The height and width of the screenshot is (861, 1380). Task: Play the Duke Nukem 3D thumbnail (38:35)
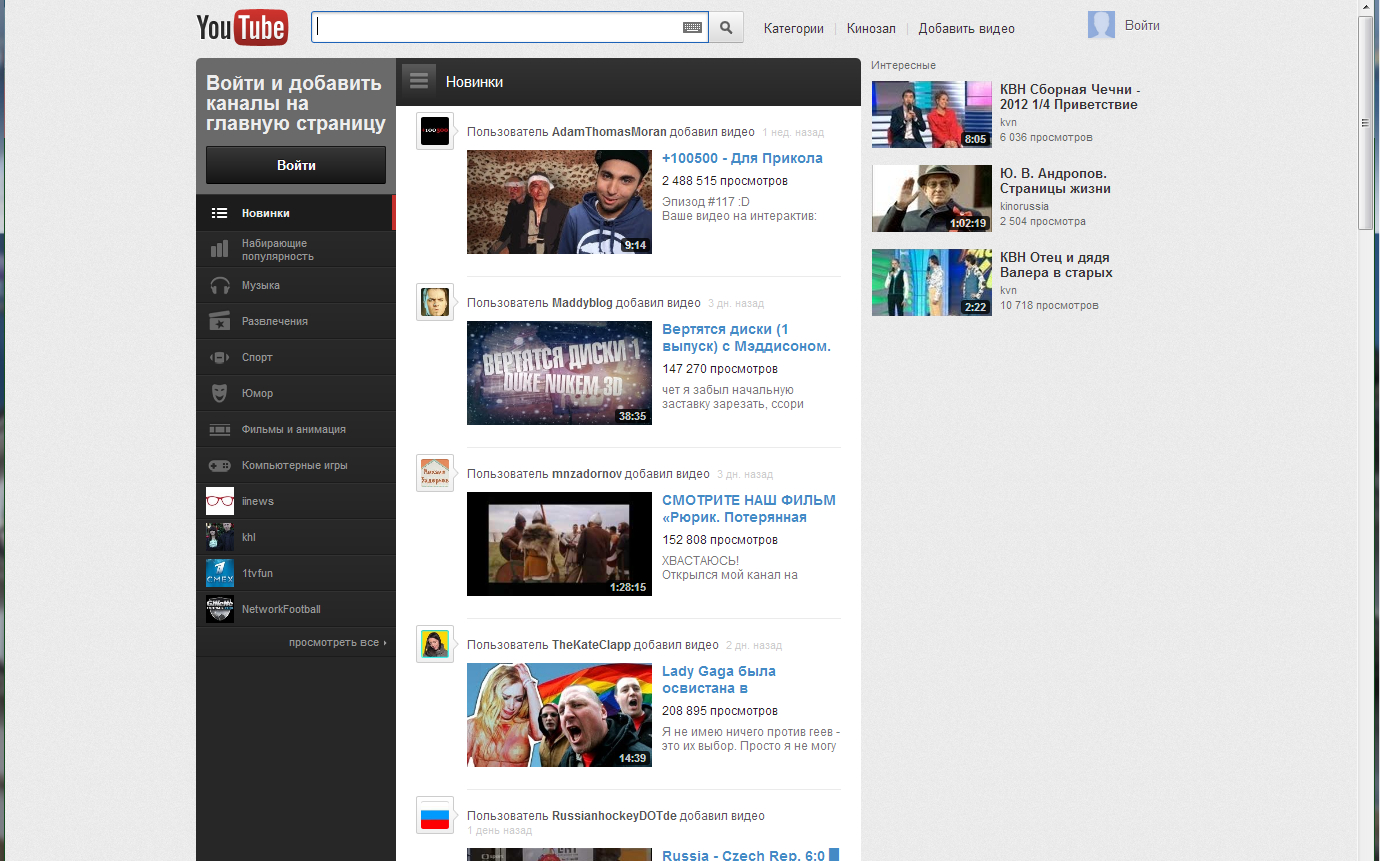559,373
